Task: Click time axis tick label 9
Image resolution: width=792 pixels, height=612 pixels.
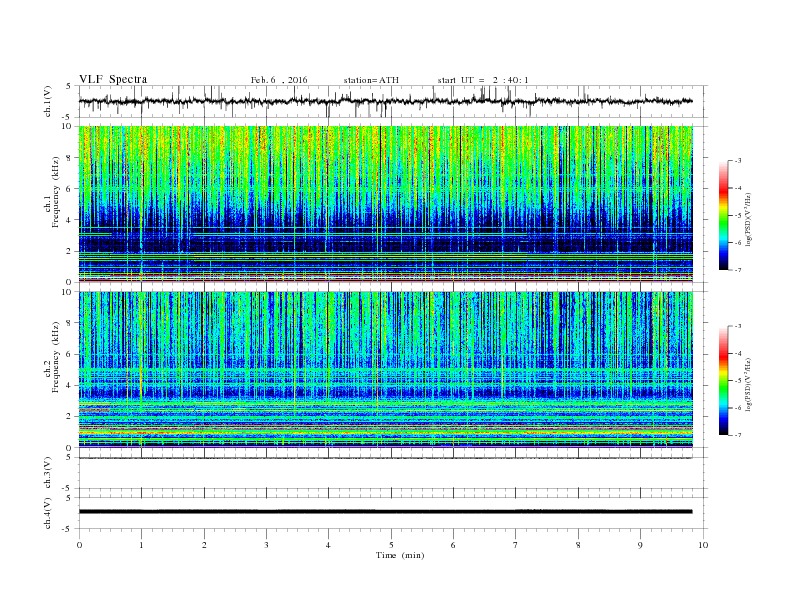Action: (640, 545)
